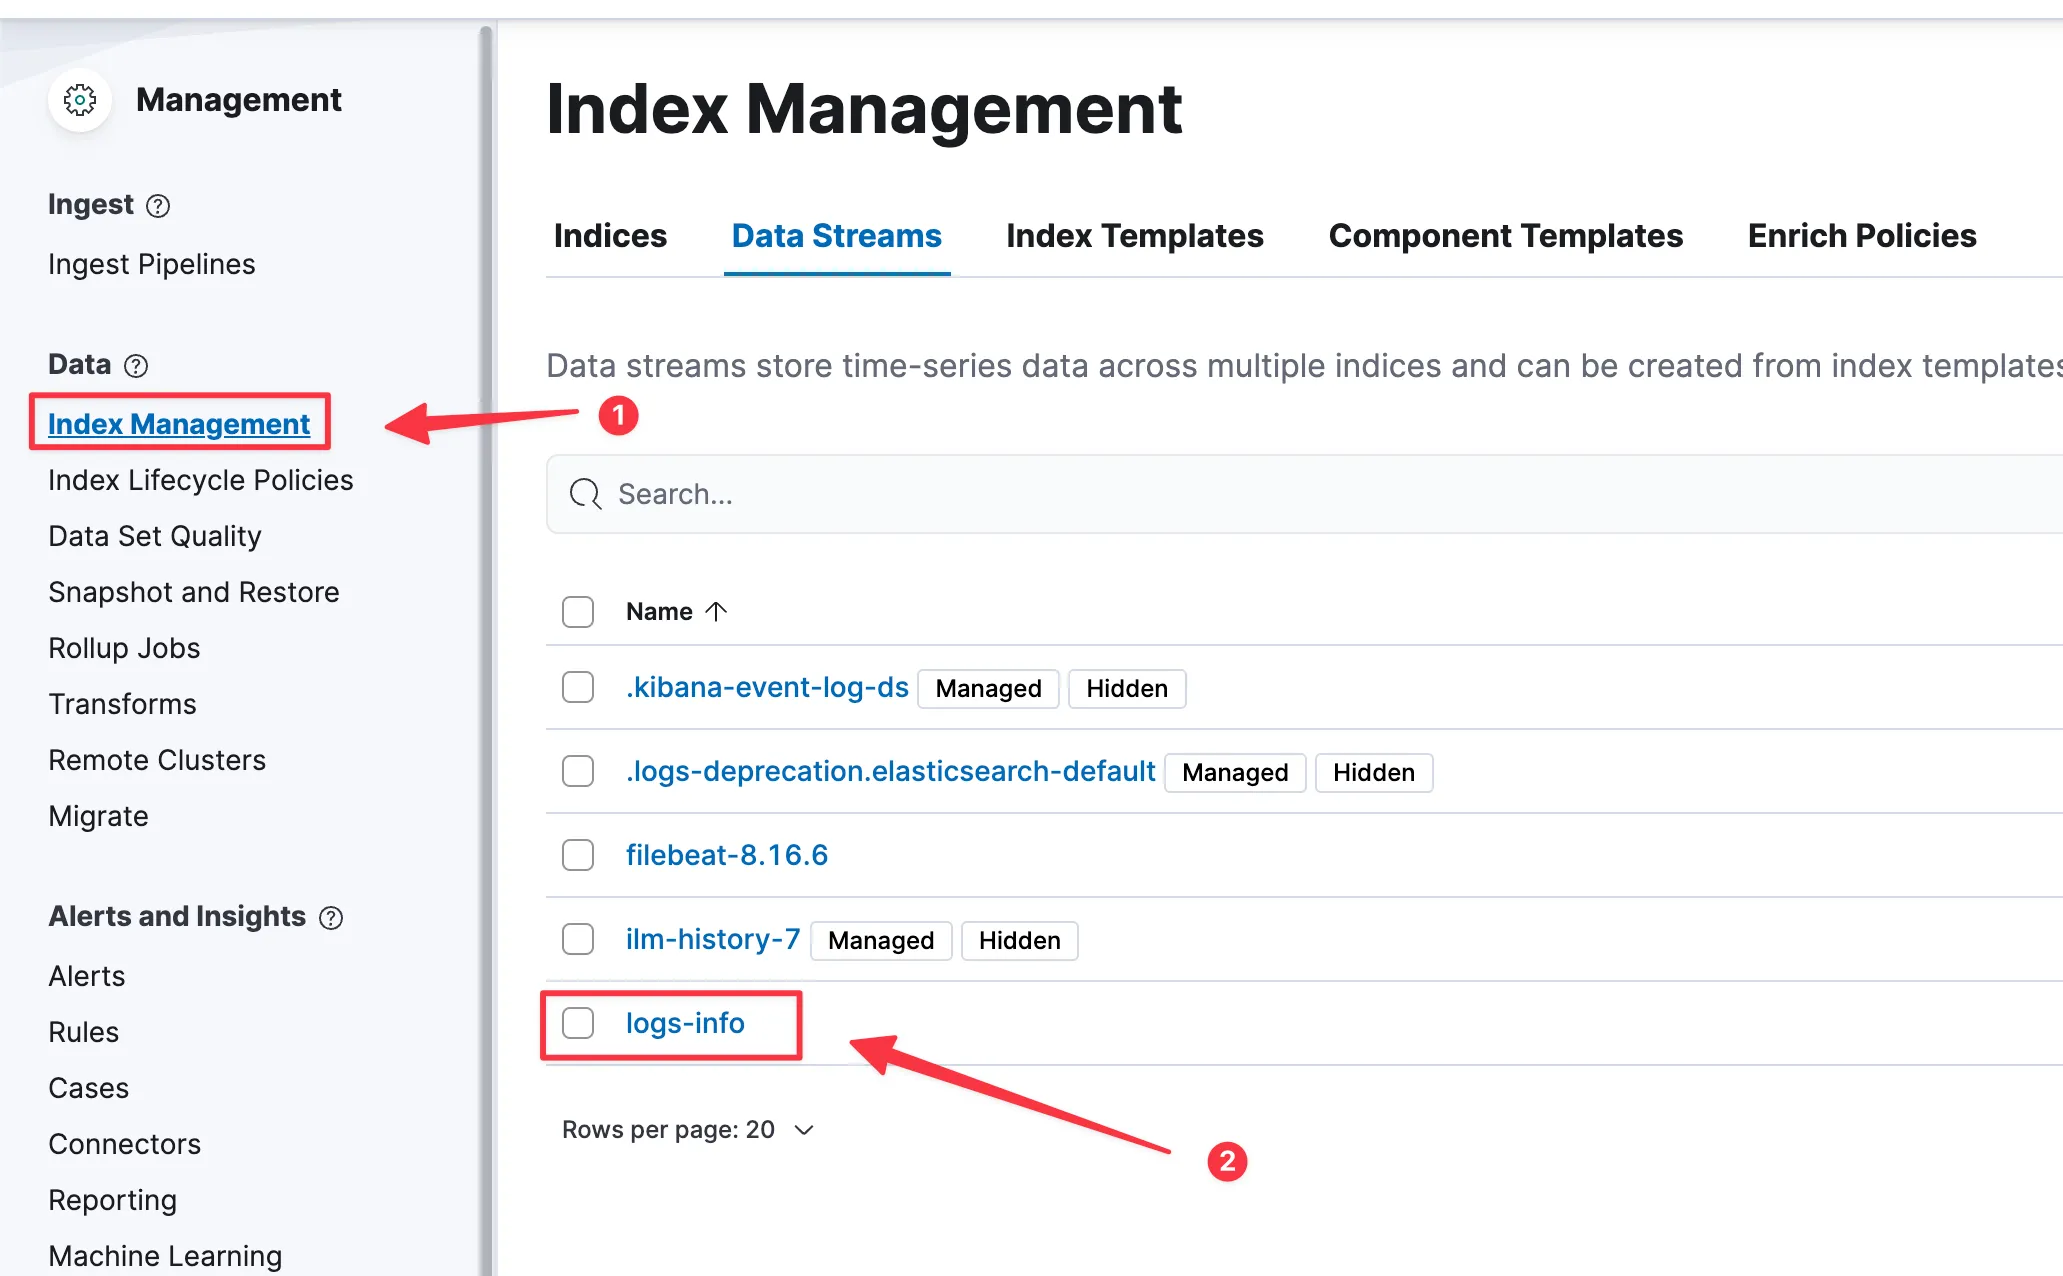Open Ingest Pipelines from the sidebar
The image size is (2063, 1276).
(152, 264)
